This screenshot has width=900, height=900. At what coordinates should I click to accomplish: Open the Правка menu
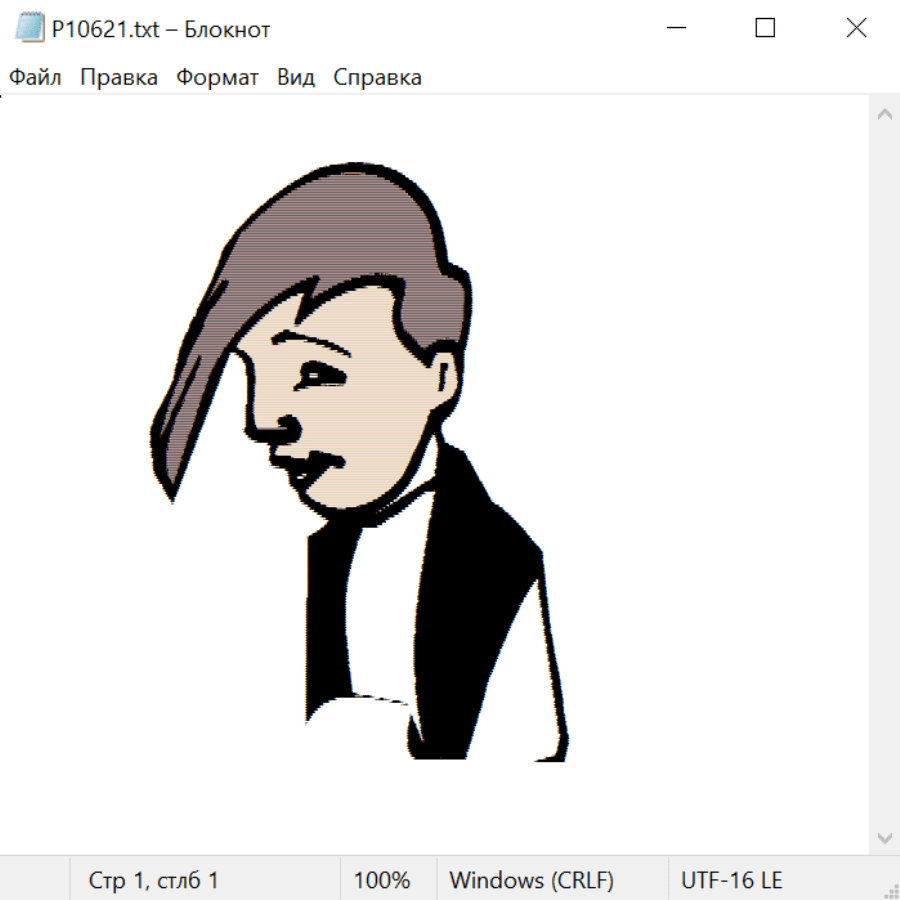[x=118, y=77]
